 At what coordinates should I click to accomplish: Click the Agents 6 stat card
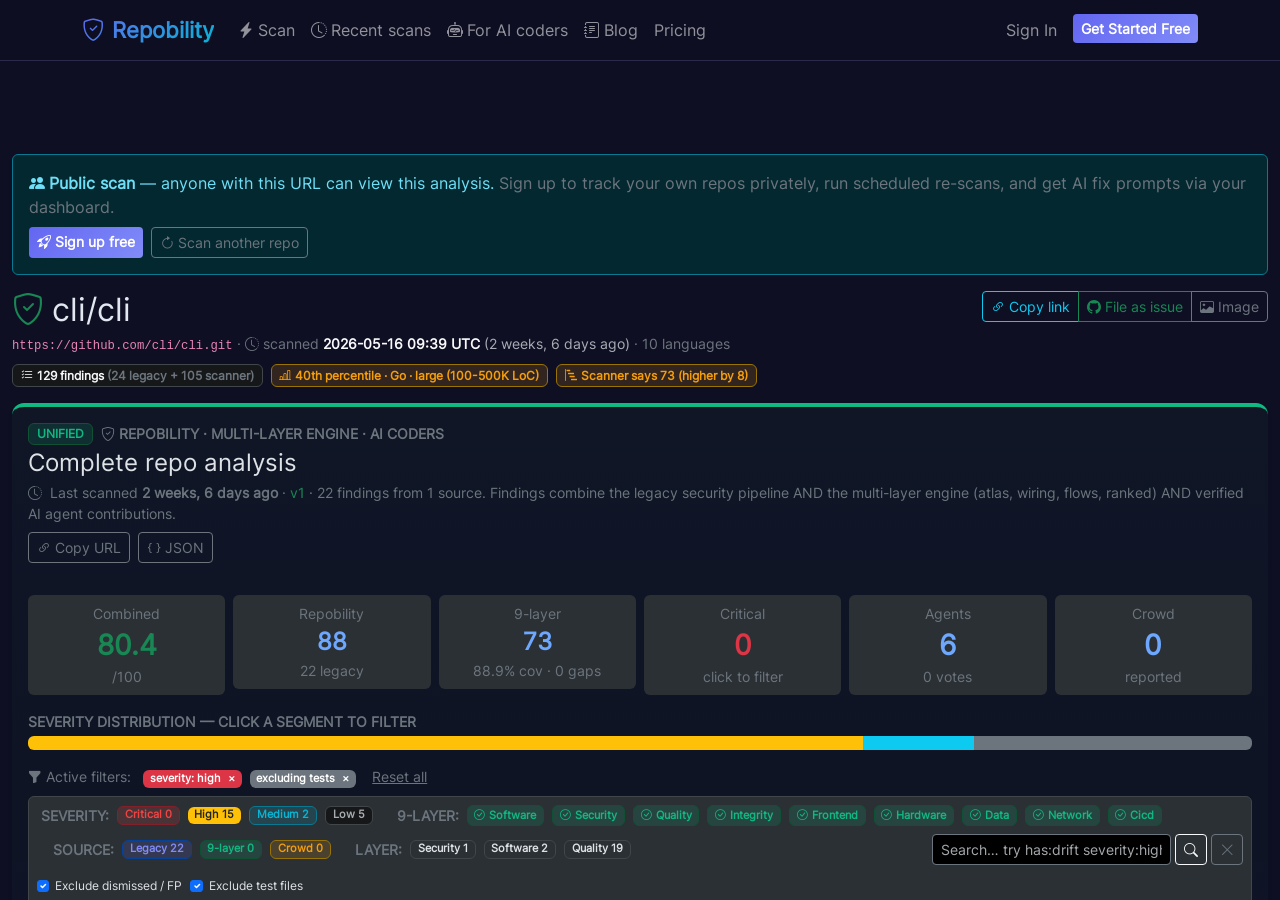(948, 645)
